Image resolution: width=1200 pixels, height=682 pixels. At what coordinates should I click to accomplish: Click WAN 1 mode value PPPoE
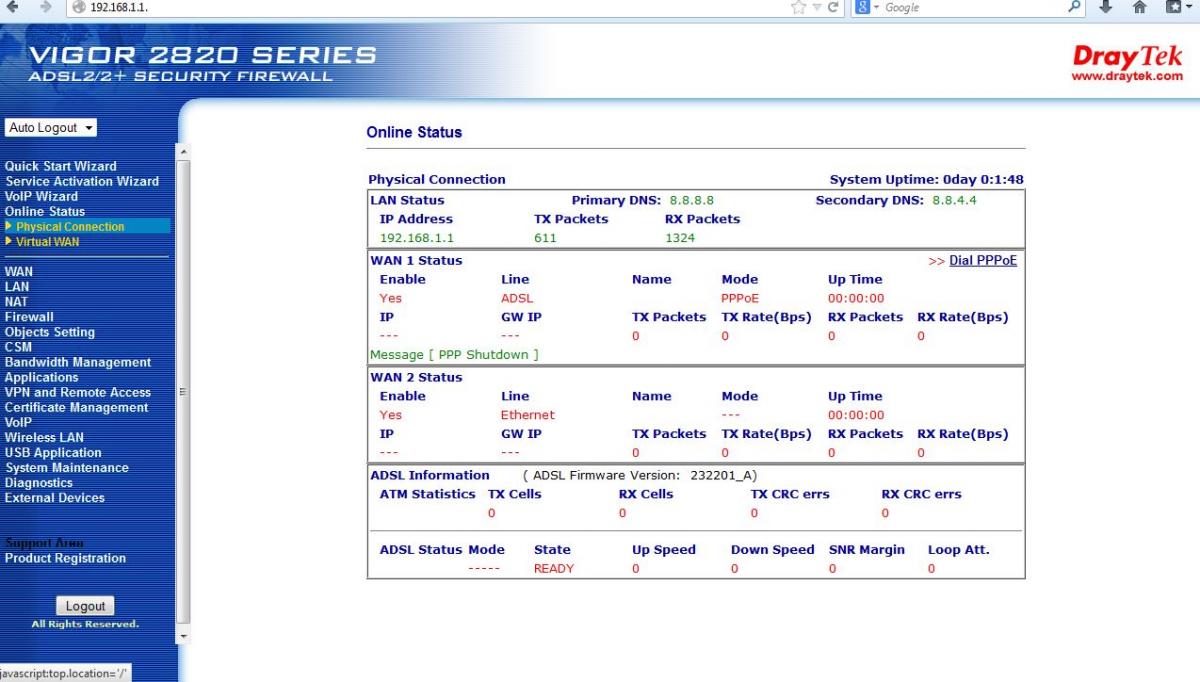click(x=741, y=298)
